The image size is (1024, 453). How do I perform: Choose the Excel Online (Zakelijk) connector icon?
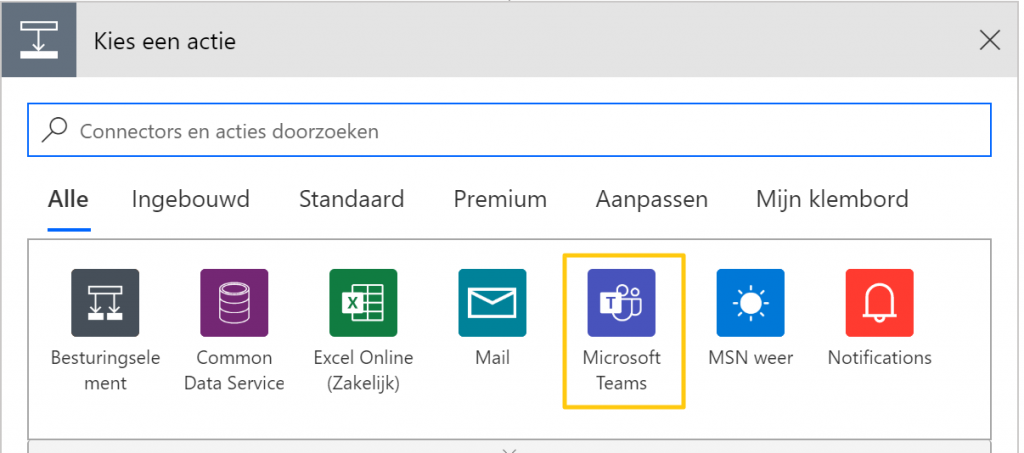tap(363, 303)
